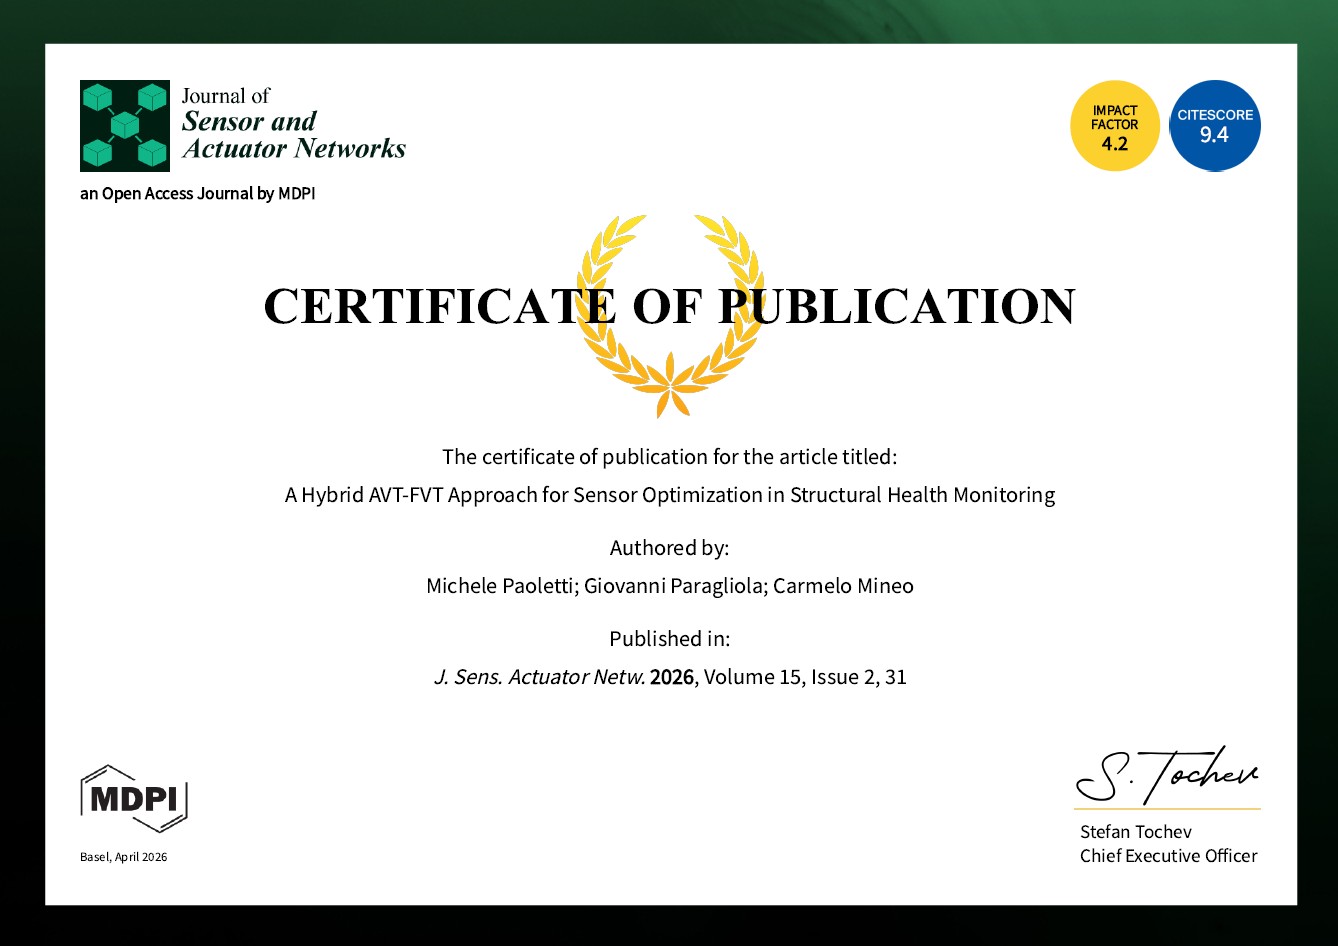1338x946 pixels.
Task: Click the name Stefan Tochev
Action: 1135,832
